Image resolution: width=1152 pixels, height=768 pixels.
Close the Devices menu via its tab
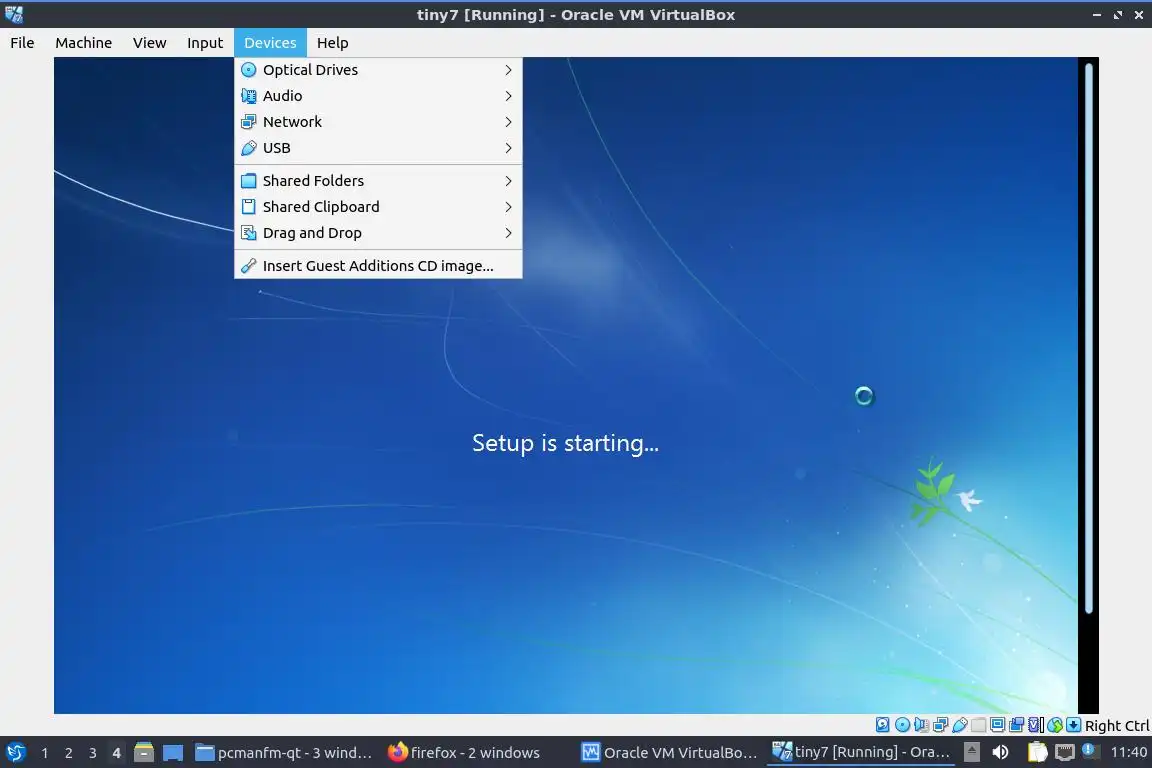[270, 43]
